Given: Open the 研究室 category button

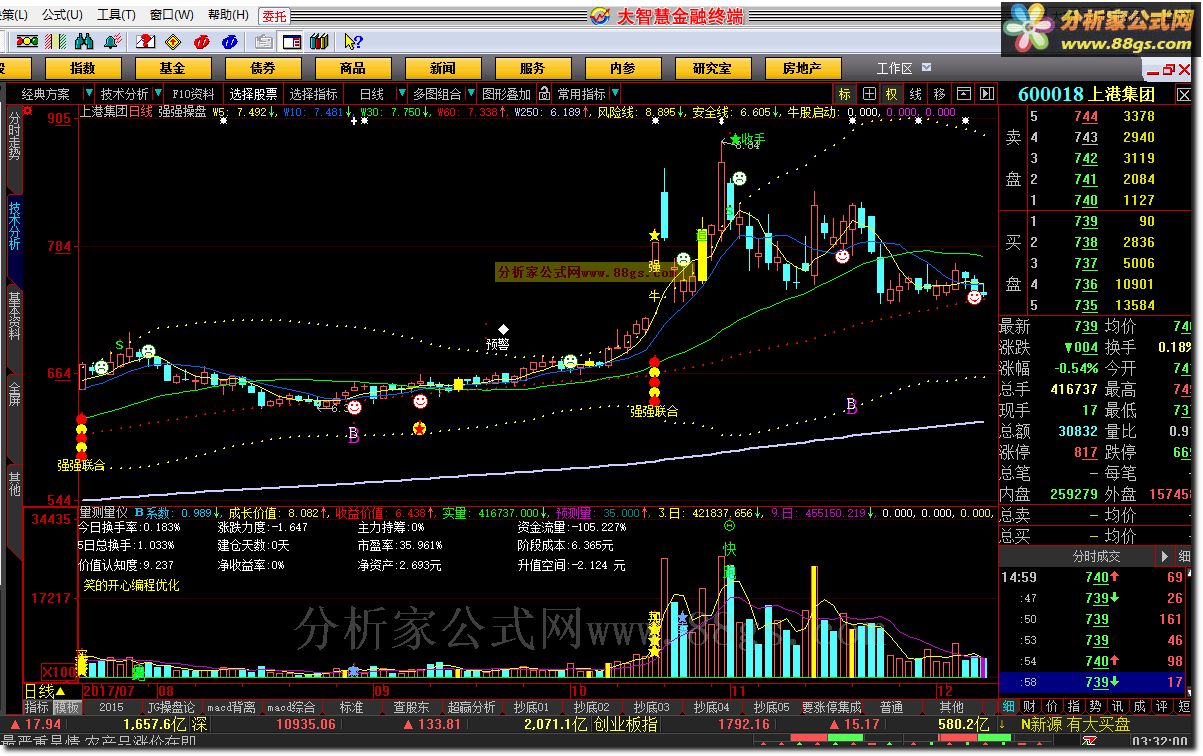Looking at the screenshot, I should [x=713, y=68].
